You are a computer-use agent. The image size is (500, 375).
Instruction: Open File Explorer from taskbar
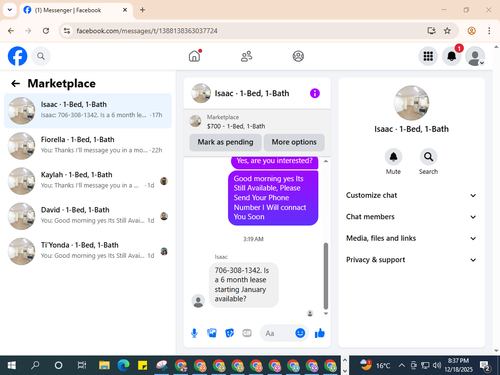click(x=104, y=366)
